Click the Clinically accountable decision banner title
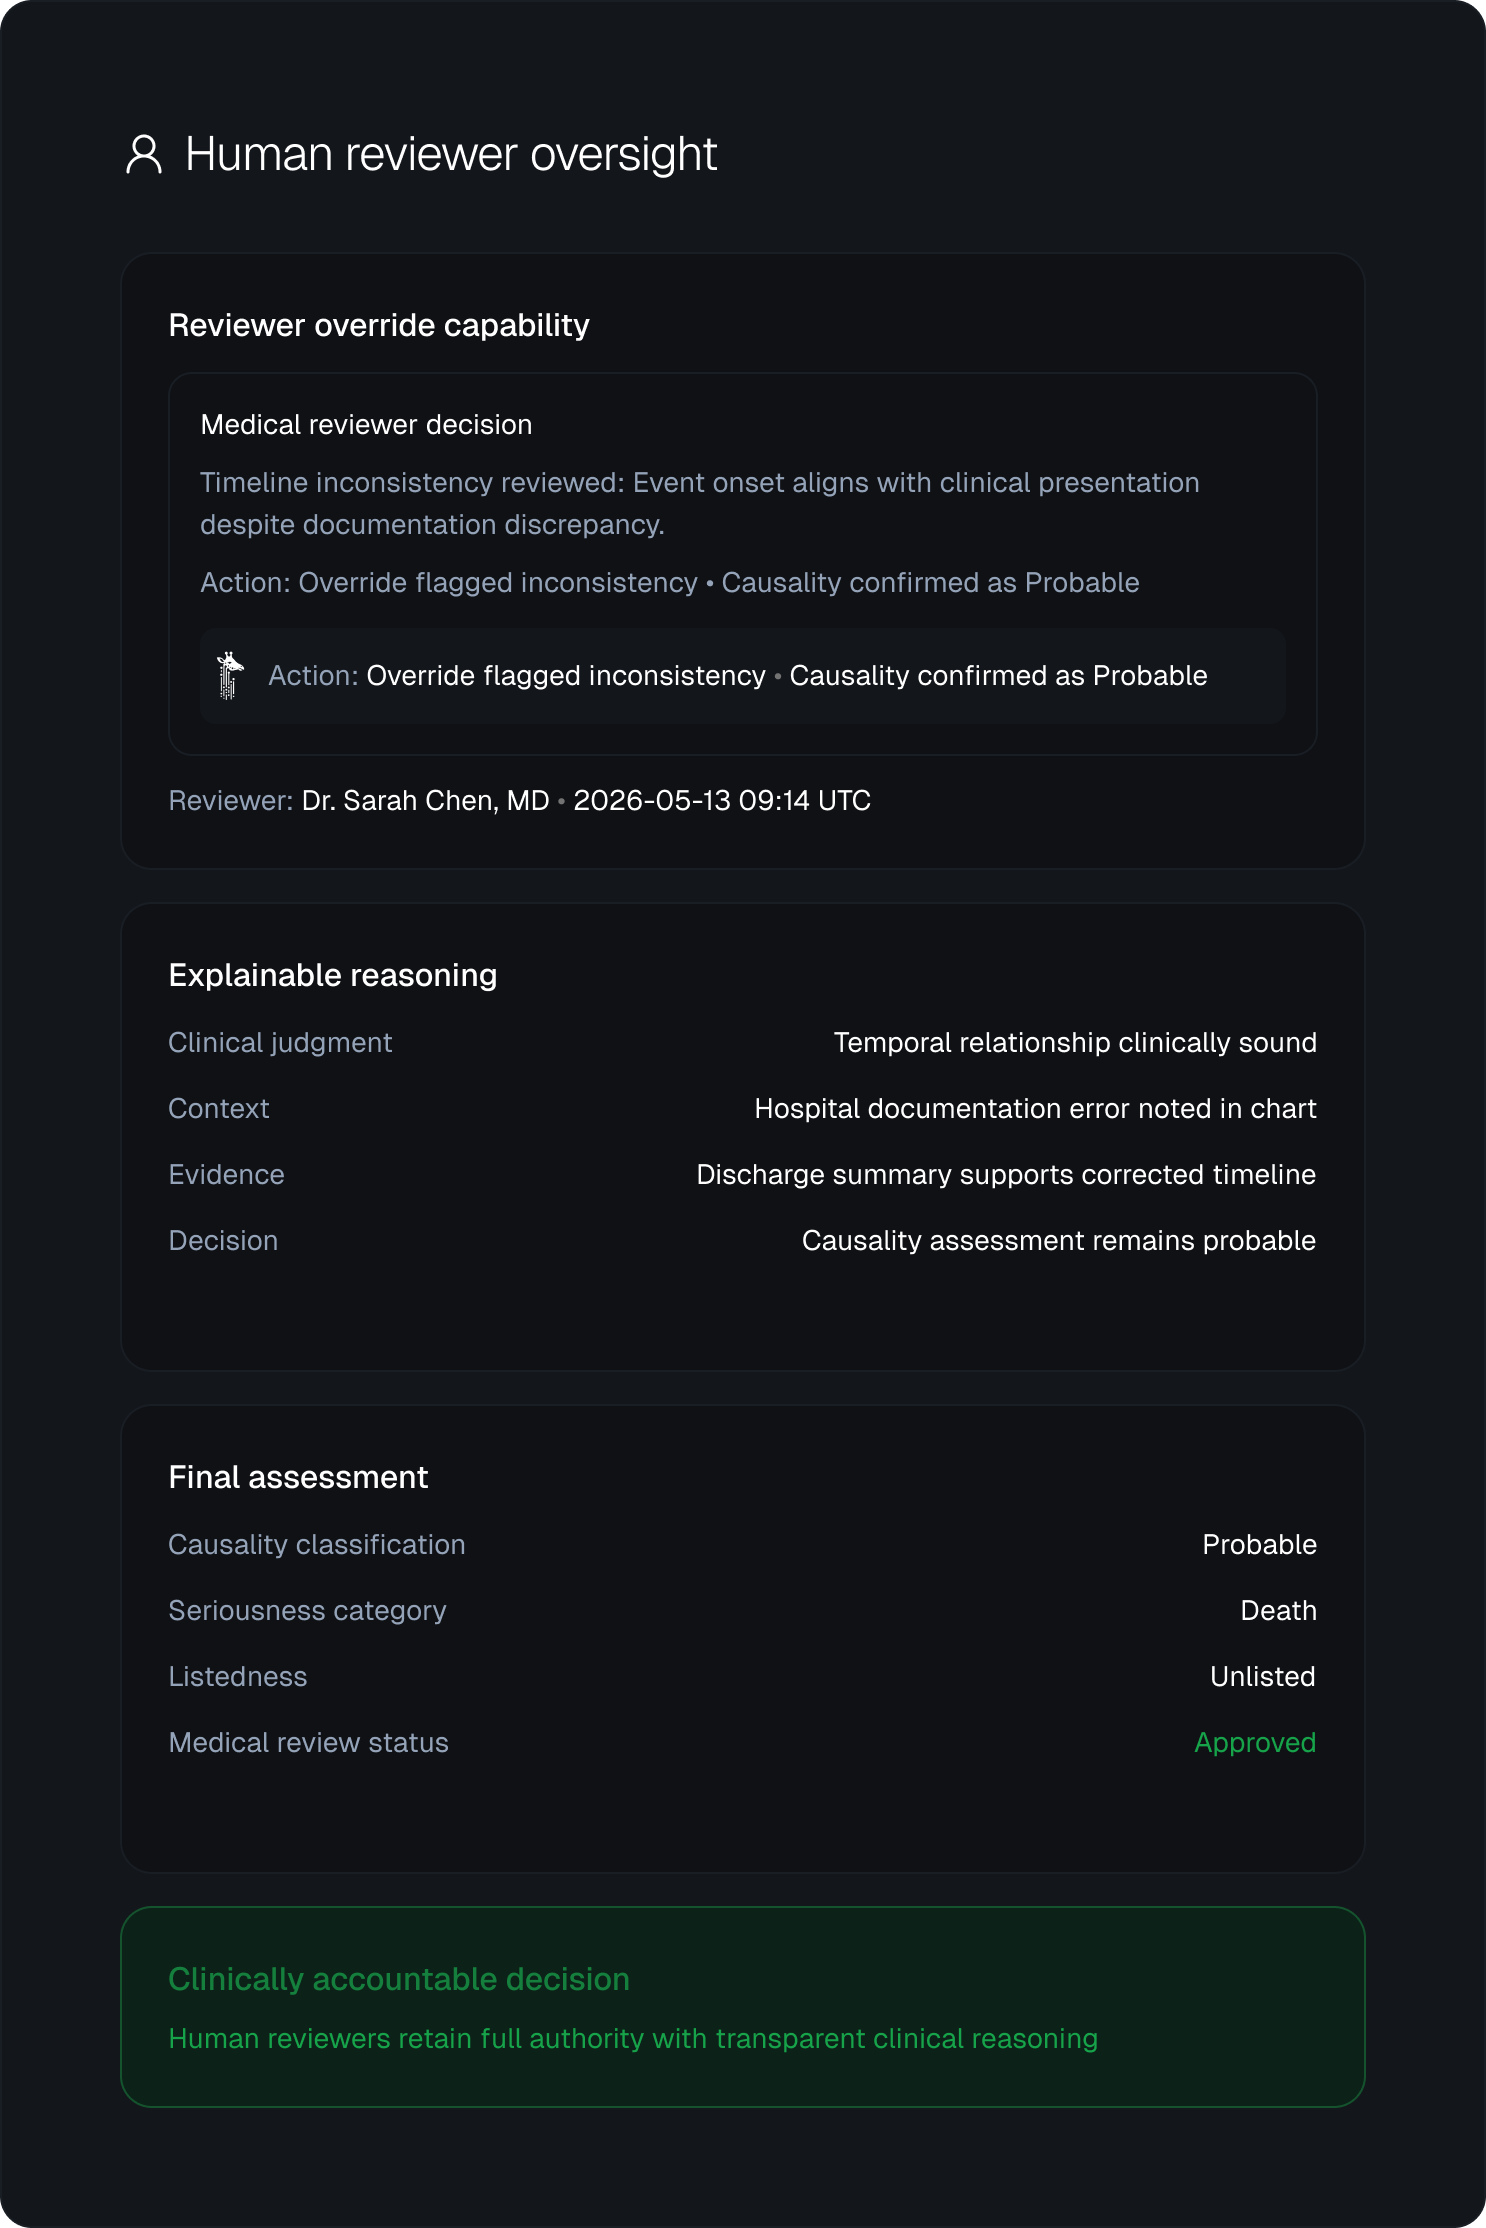Viewport: 1486px width, 2228px height. (x=399, y=1980)
